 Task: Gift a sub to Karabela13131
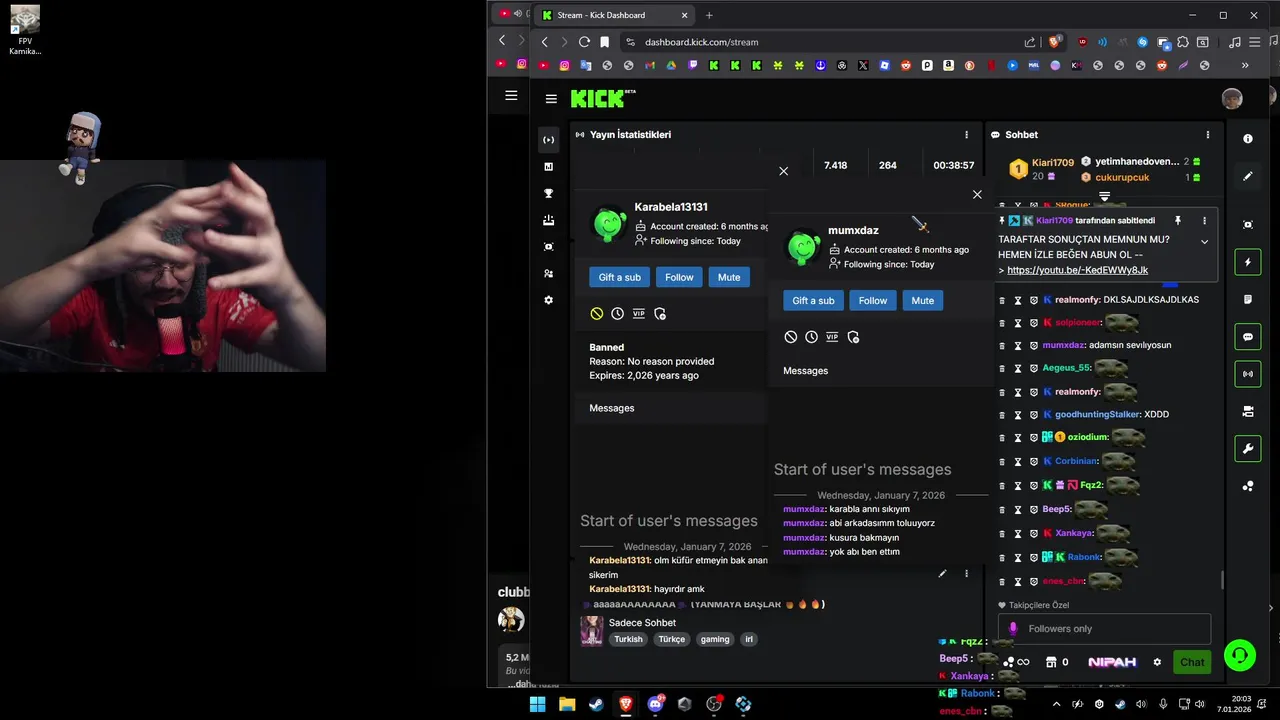(620, 277)
